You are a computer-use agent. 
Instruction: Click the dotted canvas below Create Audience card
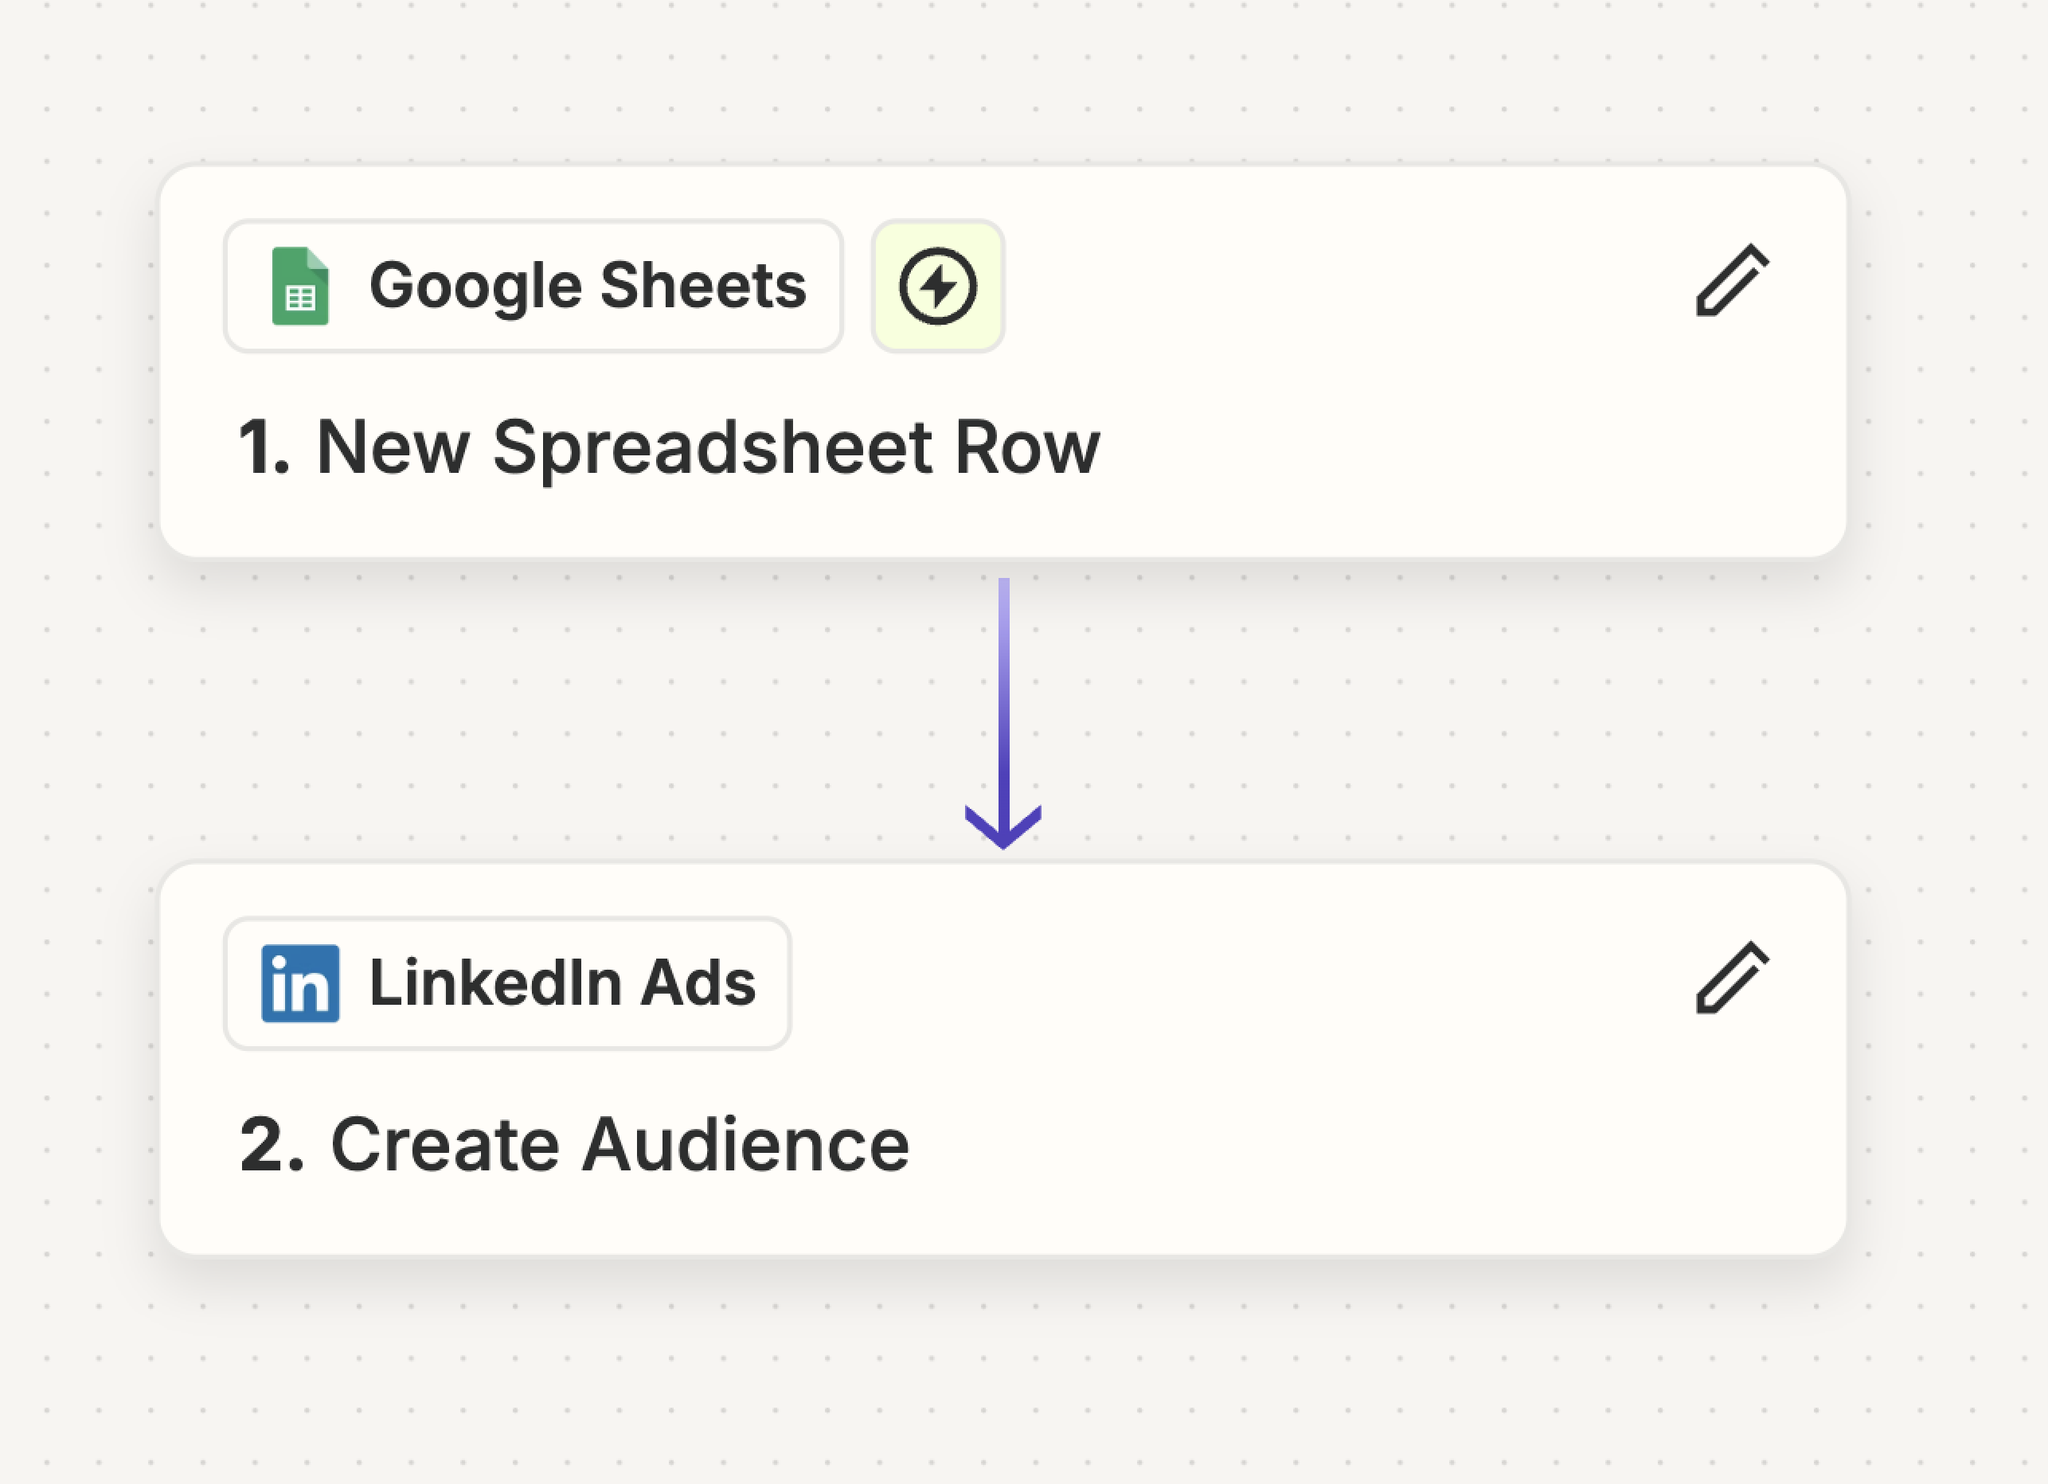coord(1000,1380)
